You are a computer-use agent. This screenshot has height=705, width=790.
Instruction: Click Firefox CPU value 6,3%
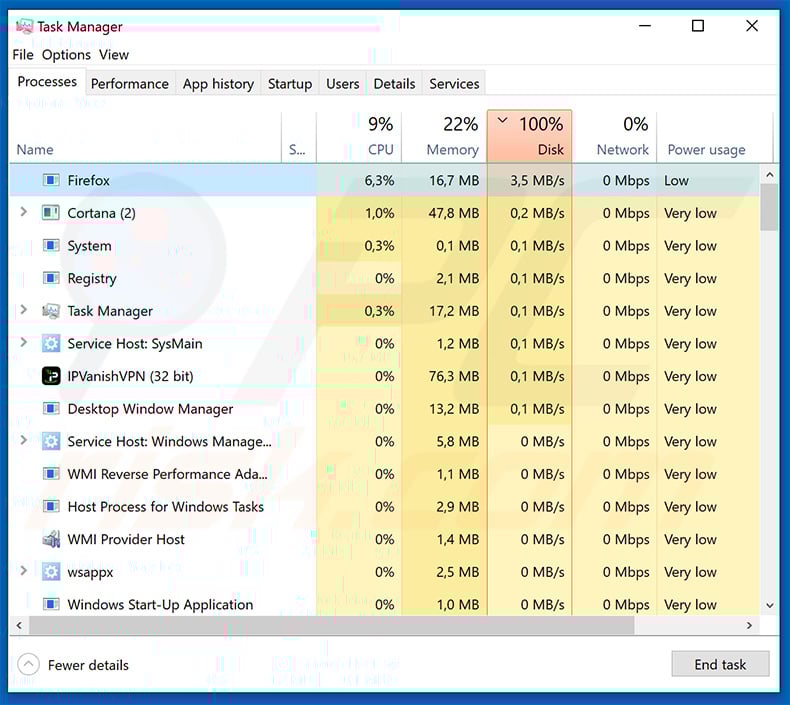(379, 180)
